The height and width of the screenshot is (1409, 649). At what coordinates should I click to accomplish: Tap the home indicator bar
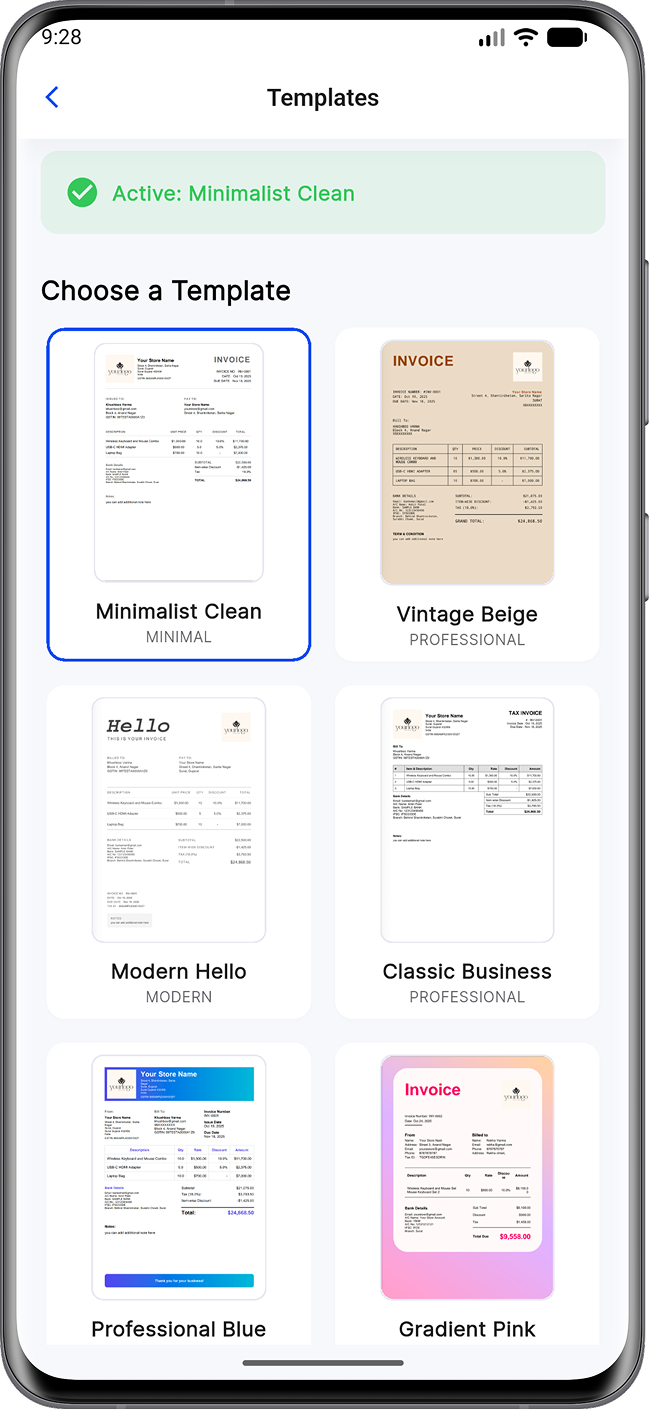(324, 1363)
